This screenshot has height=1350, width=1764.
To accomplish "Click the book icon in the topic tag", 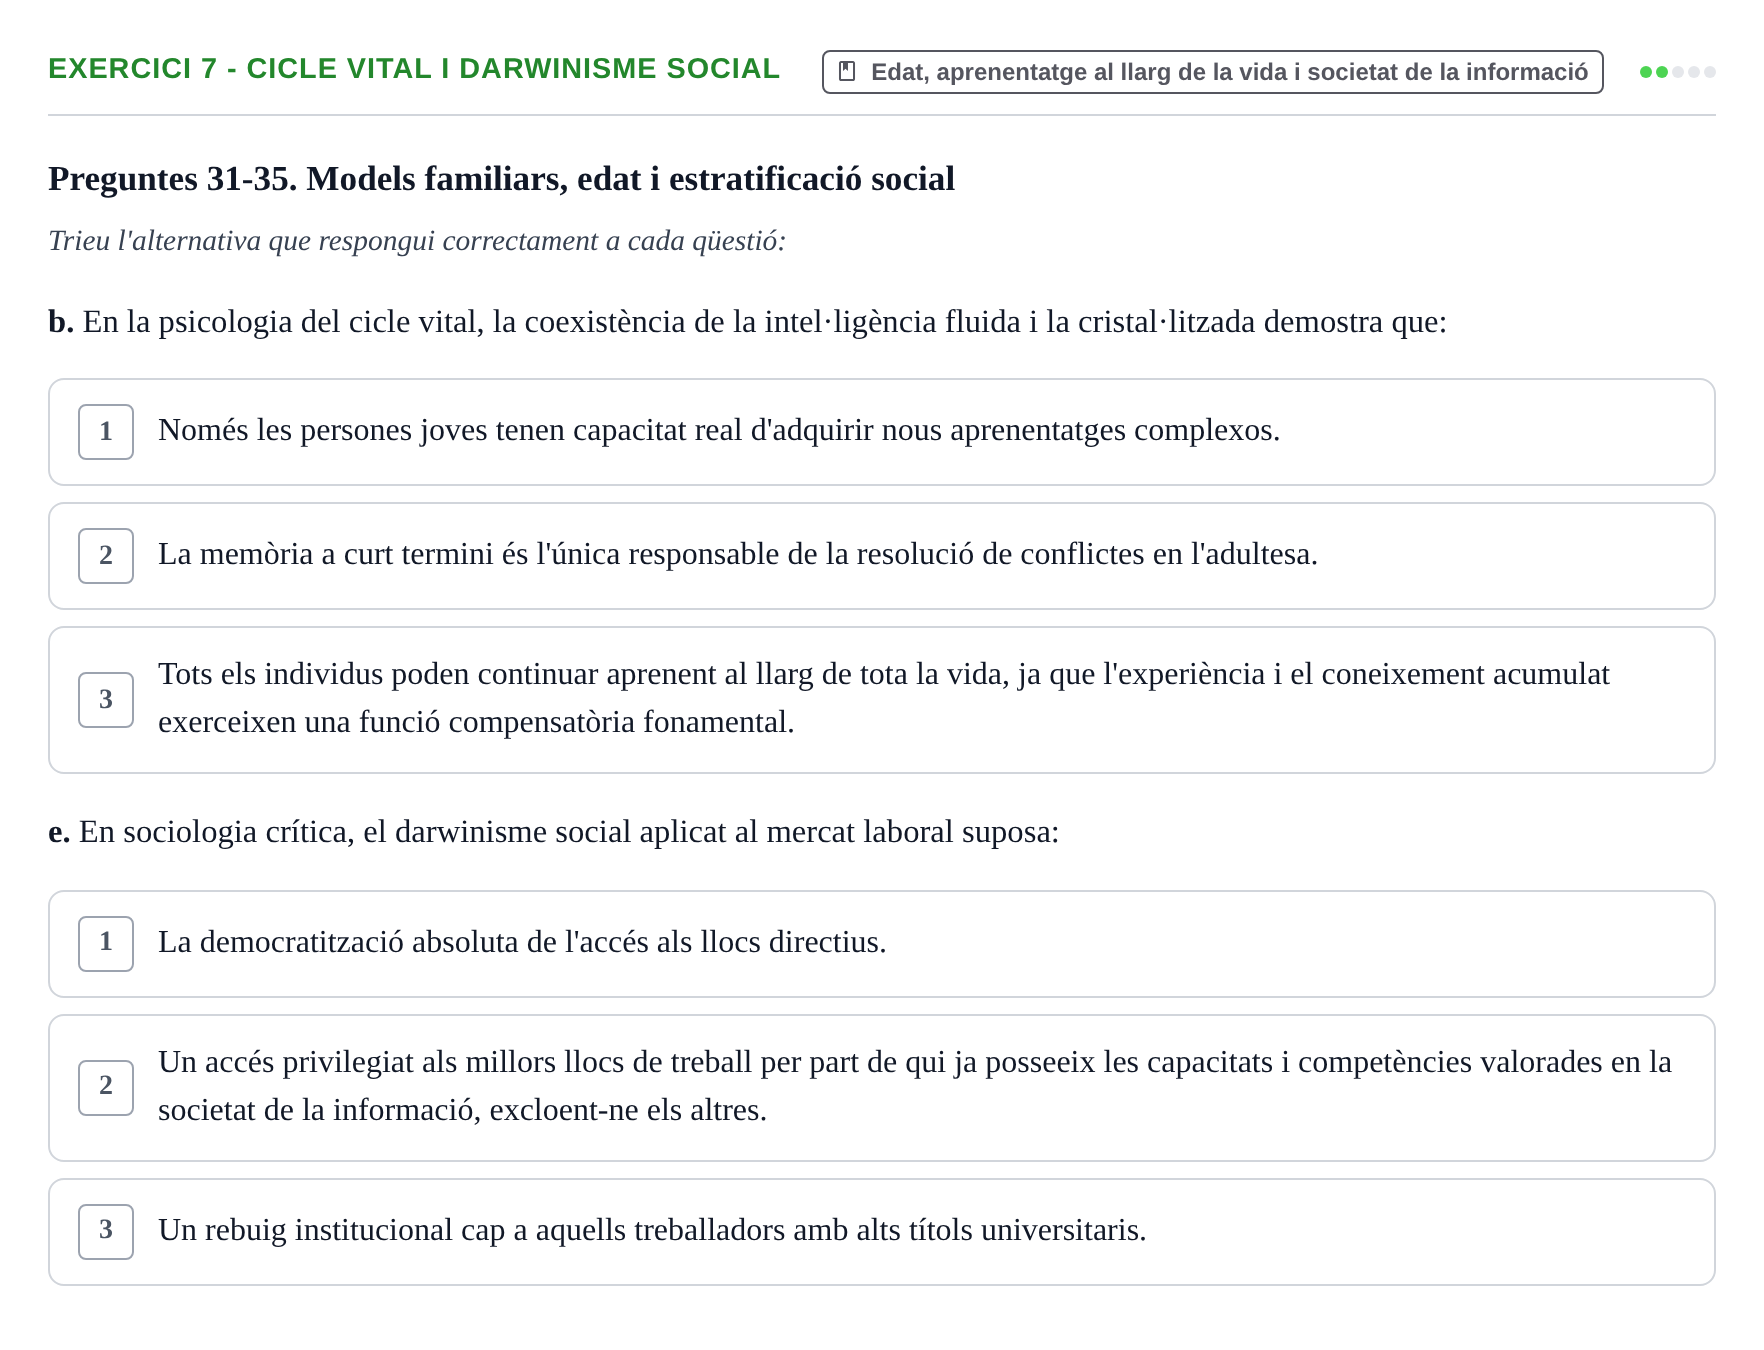I will 847,72.
